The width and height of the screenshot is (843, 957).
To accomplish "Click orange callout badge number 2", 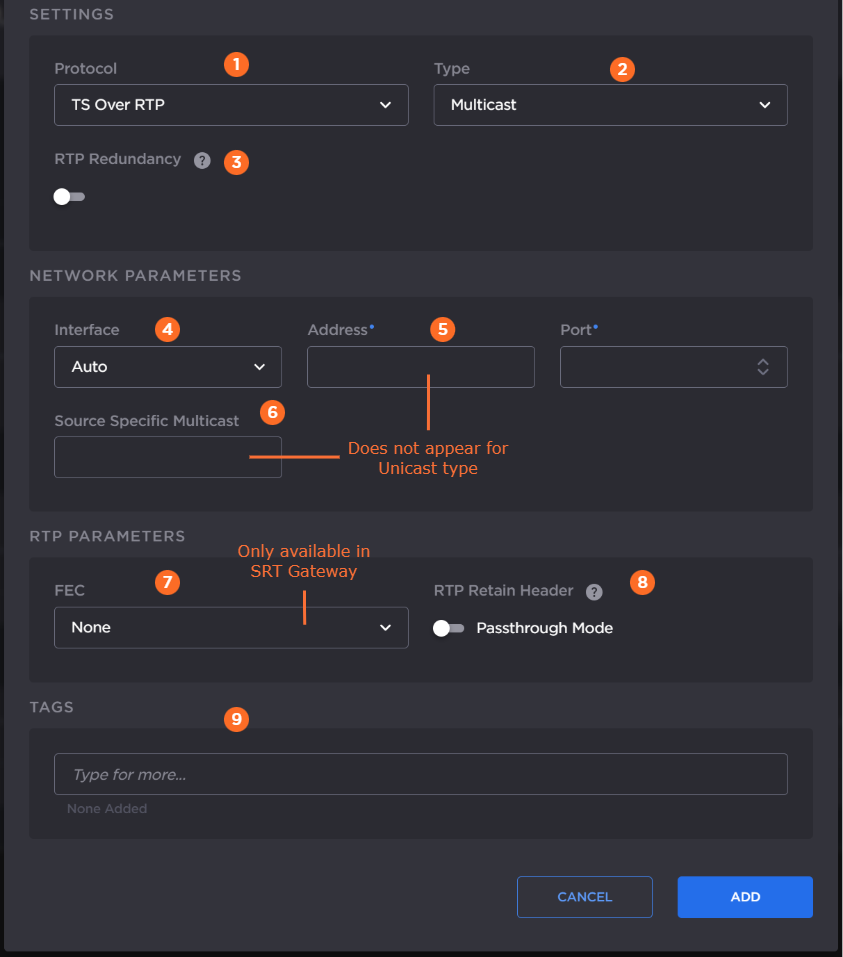I will click(x=623, y=69).
